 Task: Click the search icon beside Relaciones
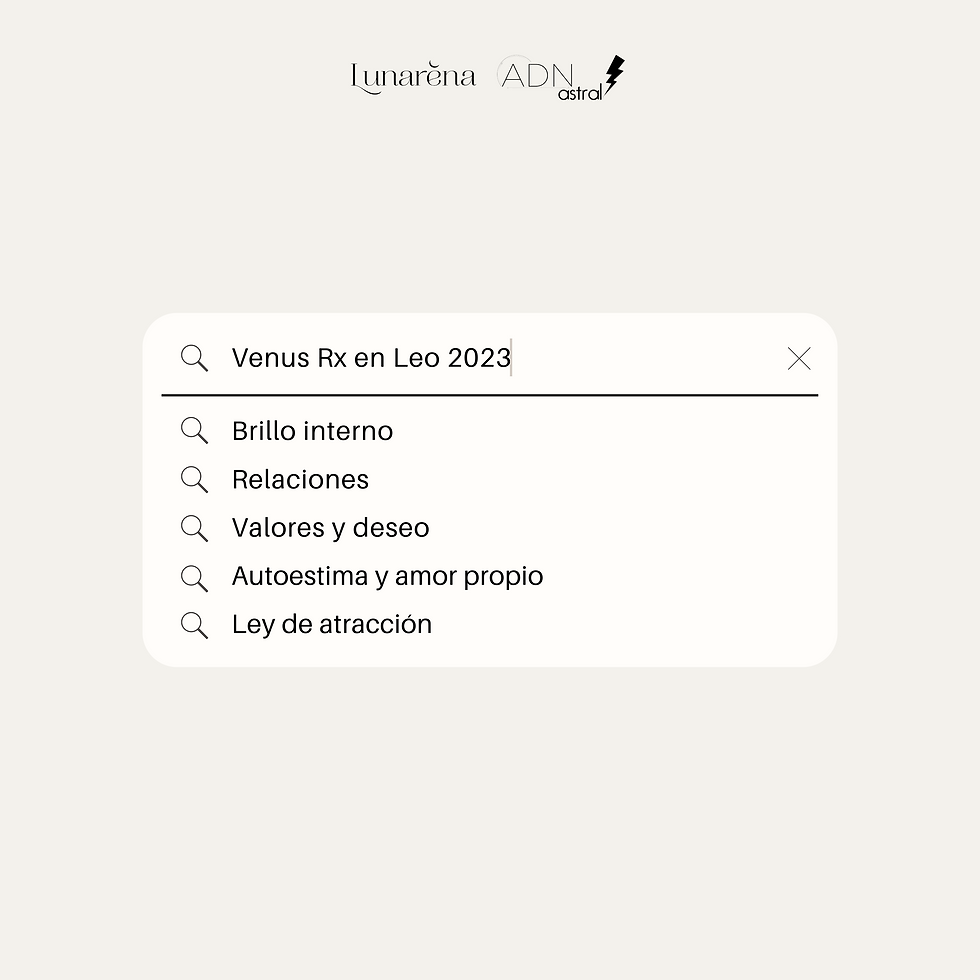[x=194, y=480]
